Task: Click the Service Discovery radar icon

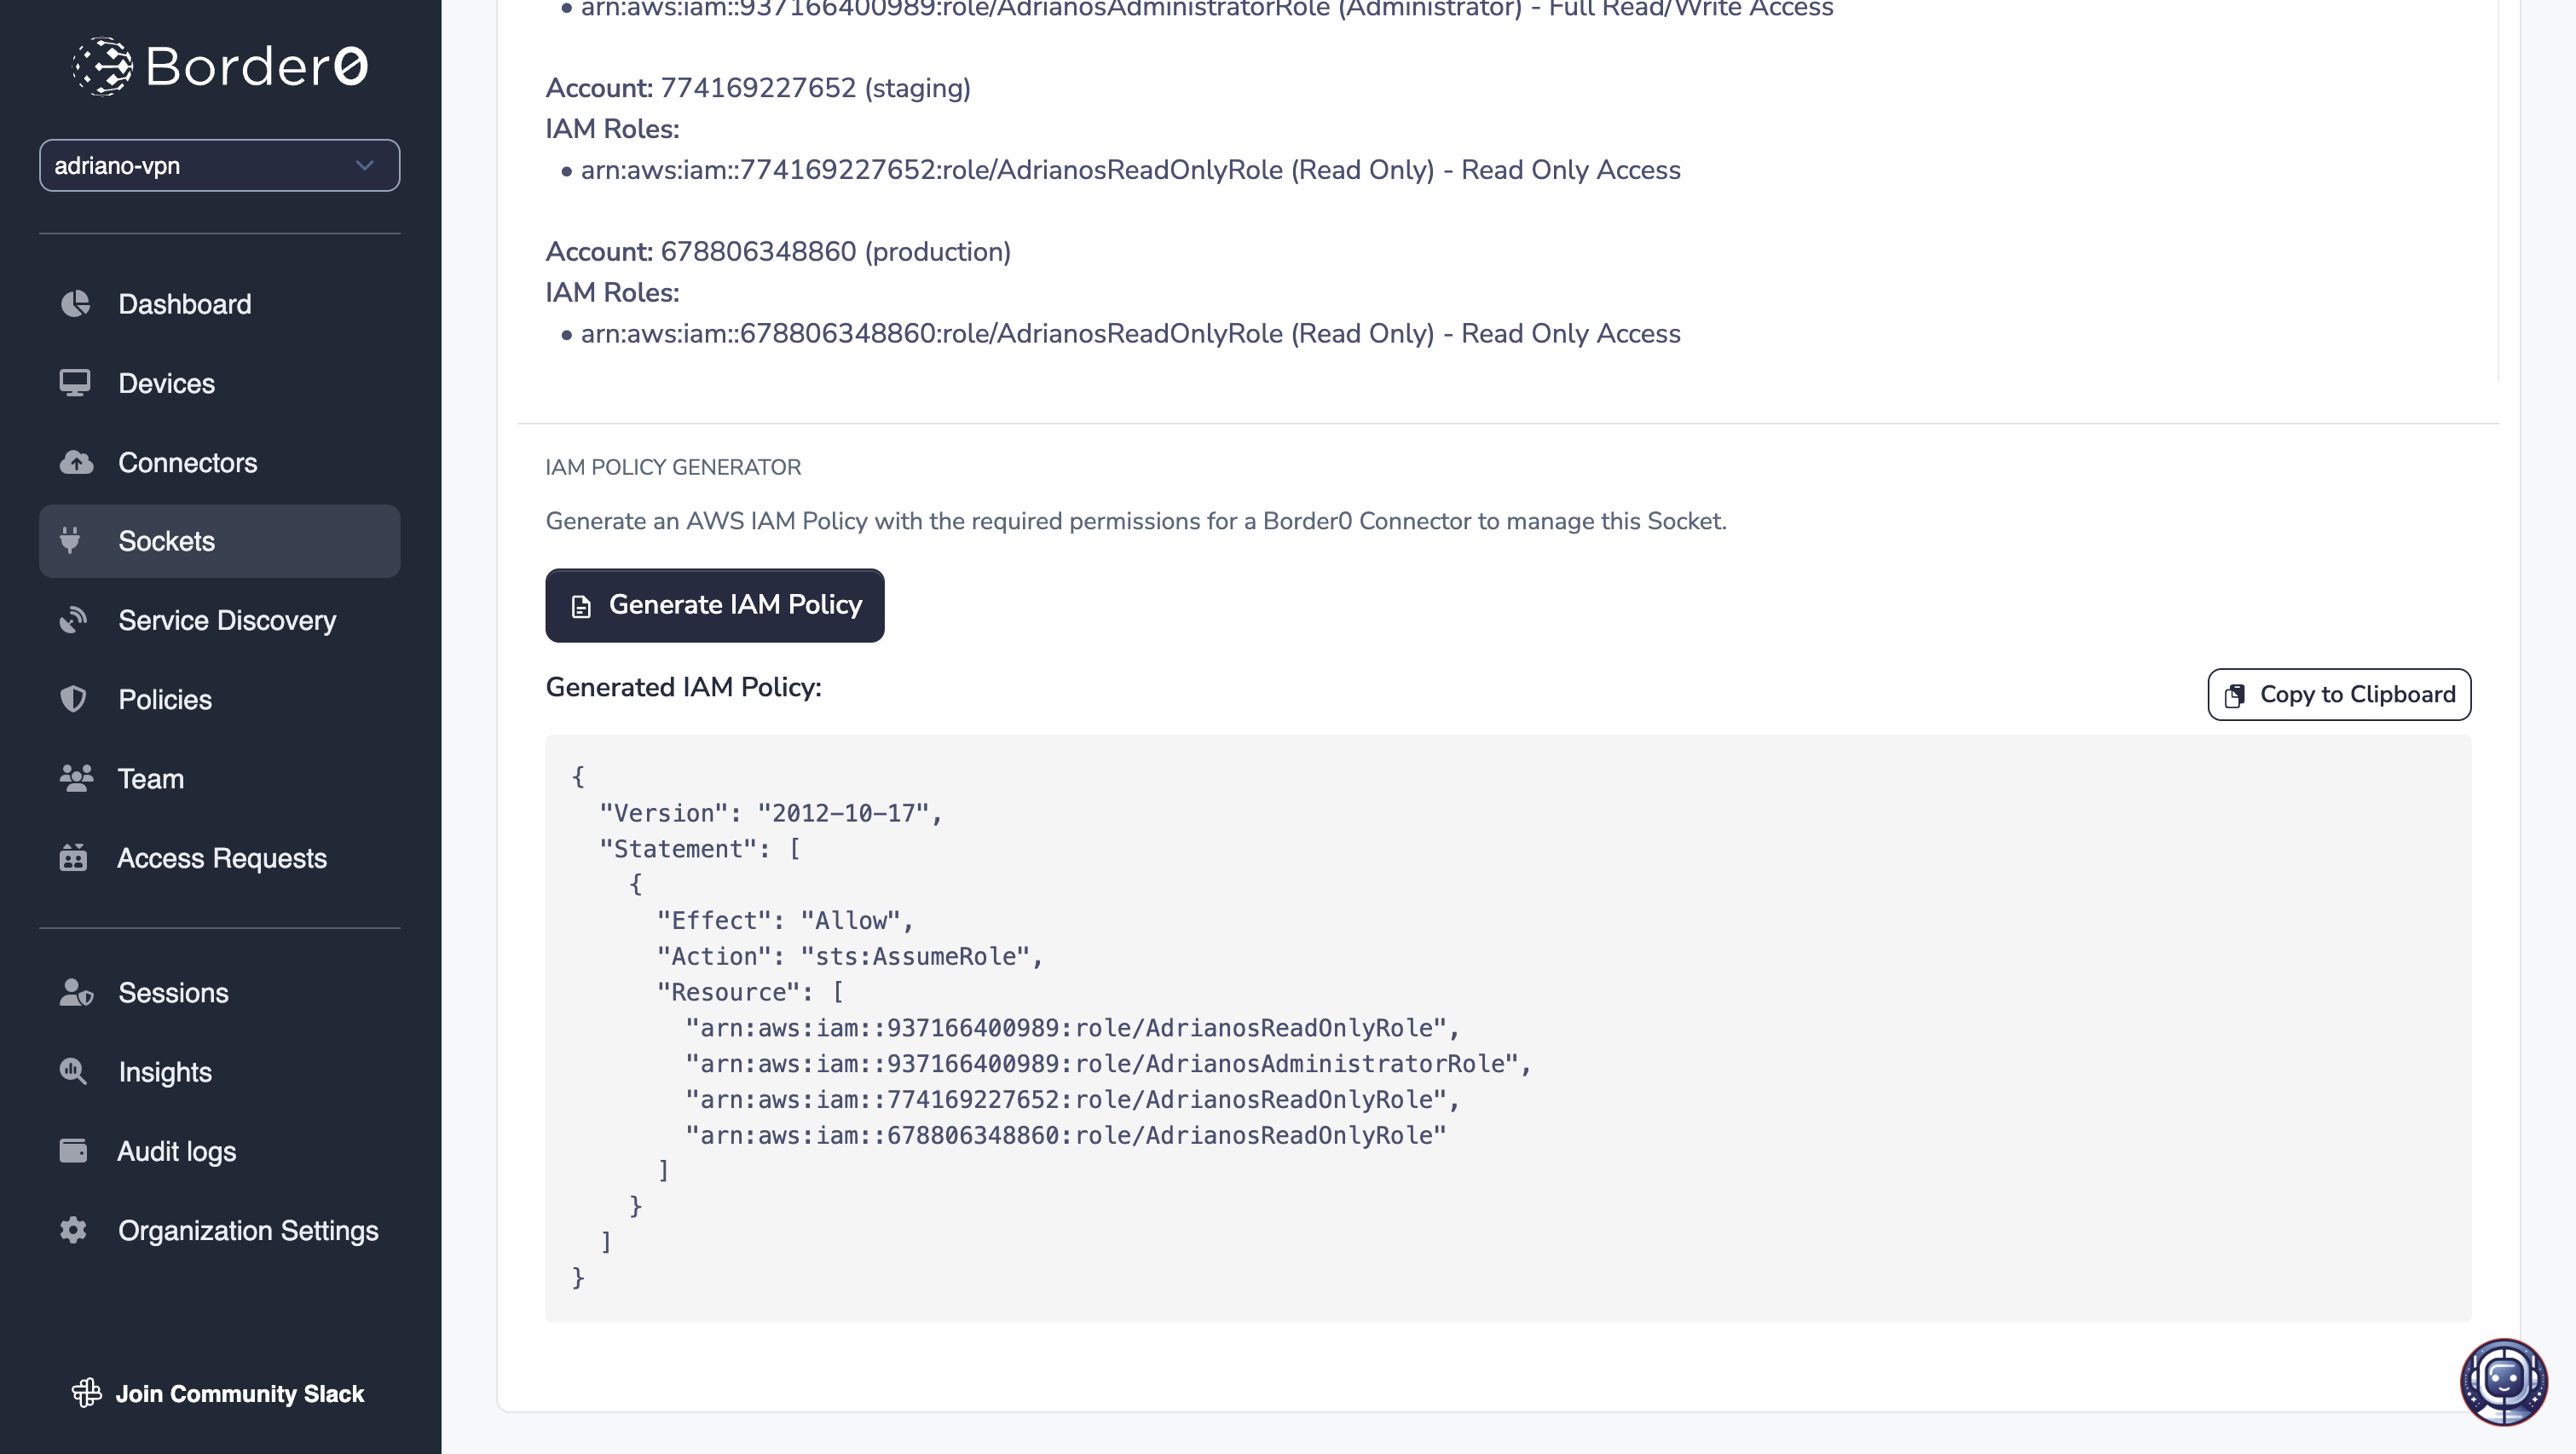Action: (74, 620)
